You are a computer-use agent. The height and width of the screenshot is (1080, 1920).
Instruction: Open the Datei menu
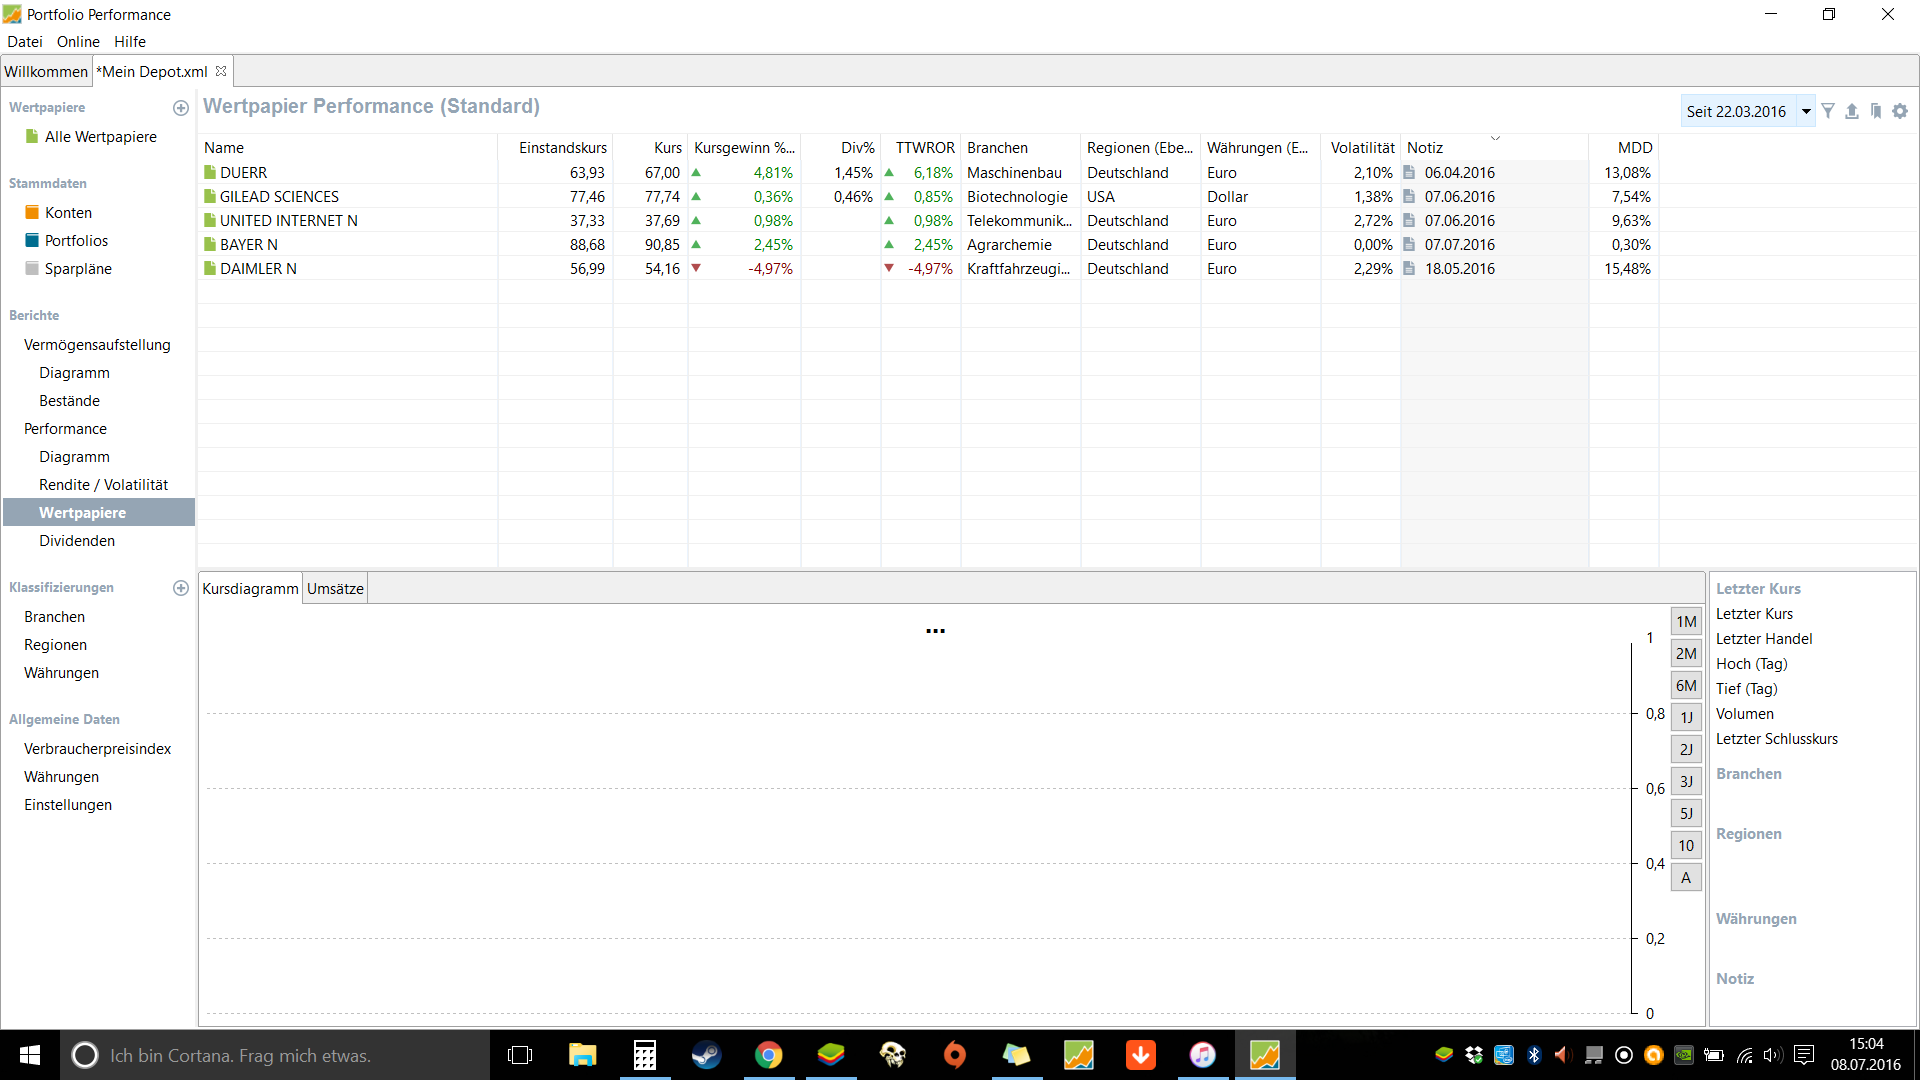25,42
